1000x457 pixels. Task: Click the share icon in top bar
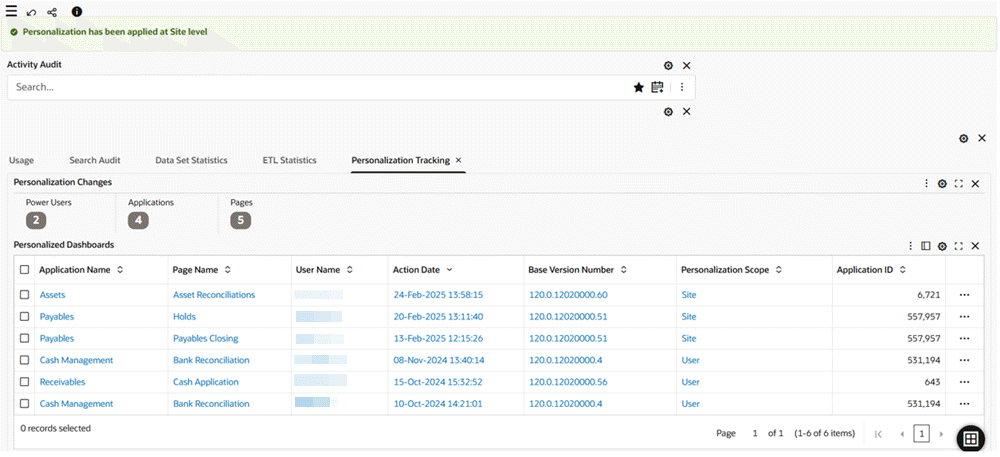[x=52, y=12]
